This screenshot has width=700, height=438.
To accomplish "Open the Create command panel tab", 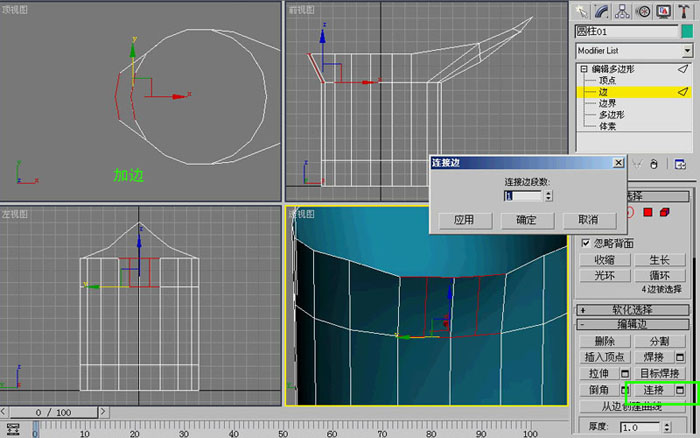I will click(x=581, y=12).
